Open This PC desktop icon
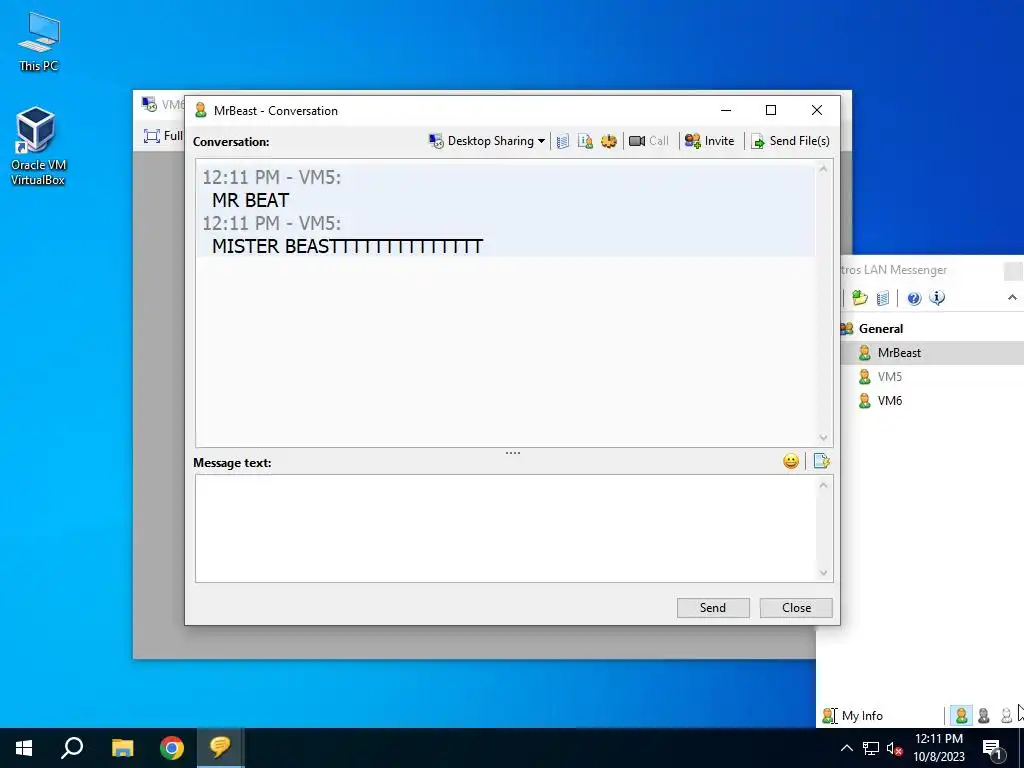1024x768 pixels. coord(39,41)
